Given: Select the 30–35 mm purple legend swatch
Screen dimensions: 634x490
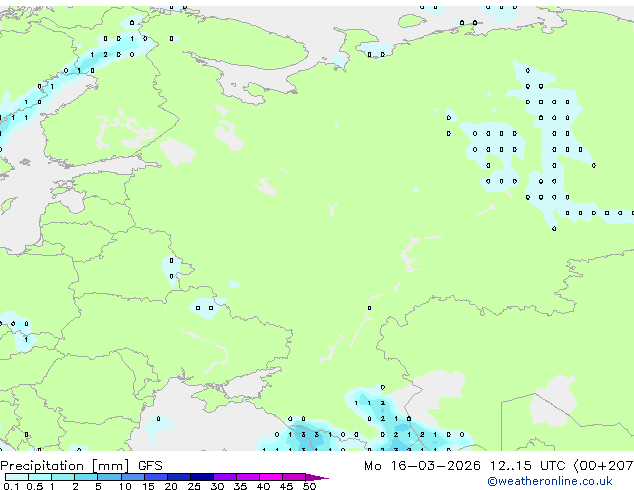Looking at the screenshot, I should pos(224,477).
